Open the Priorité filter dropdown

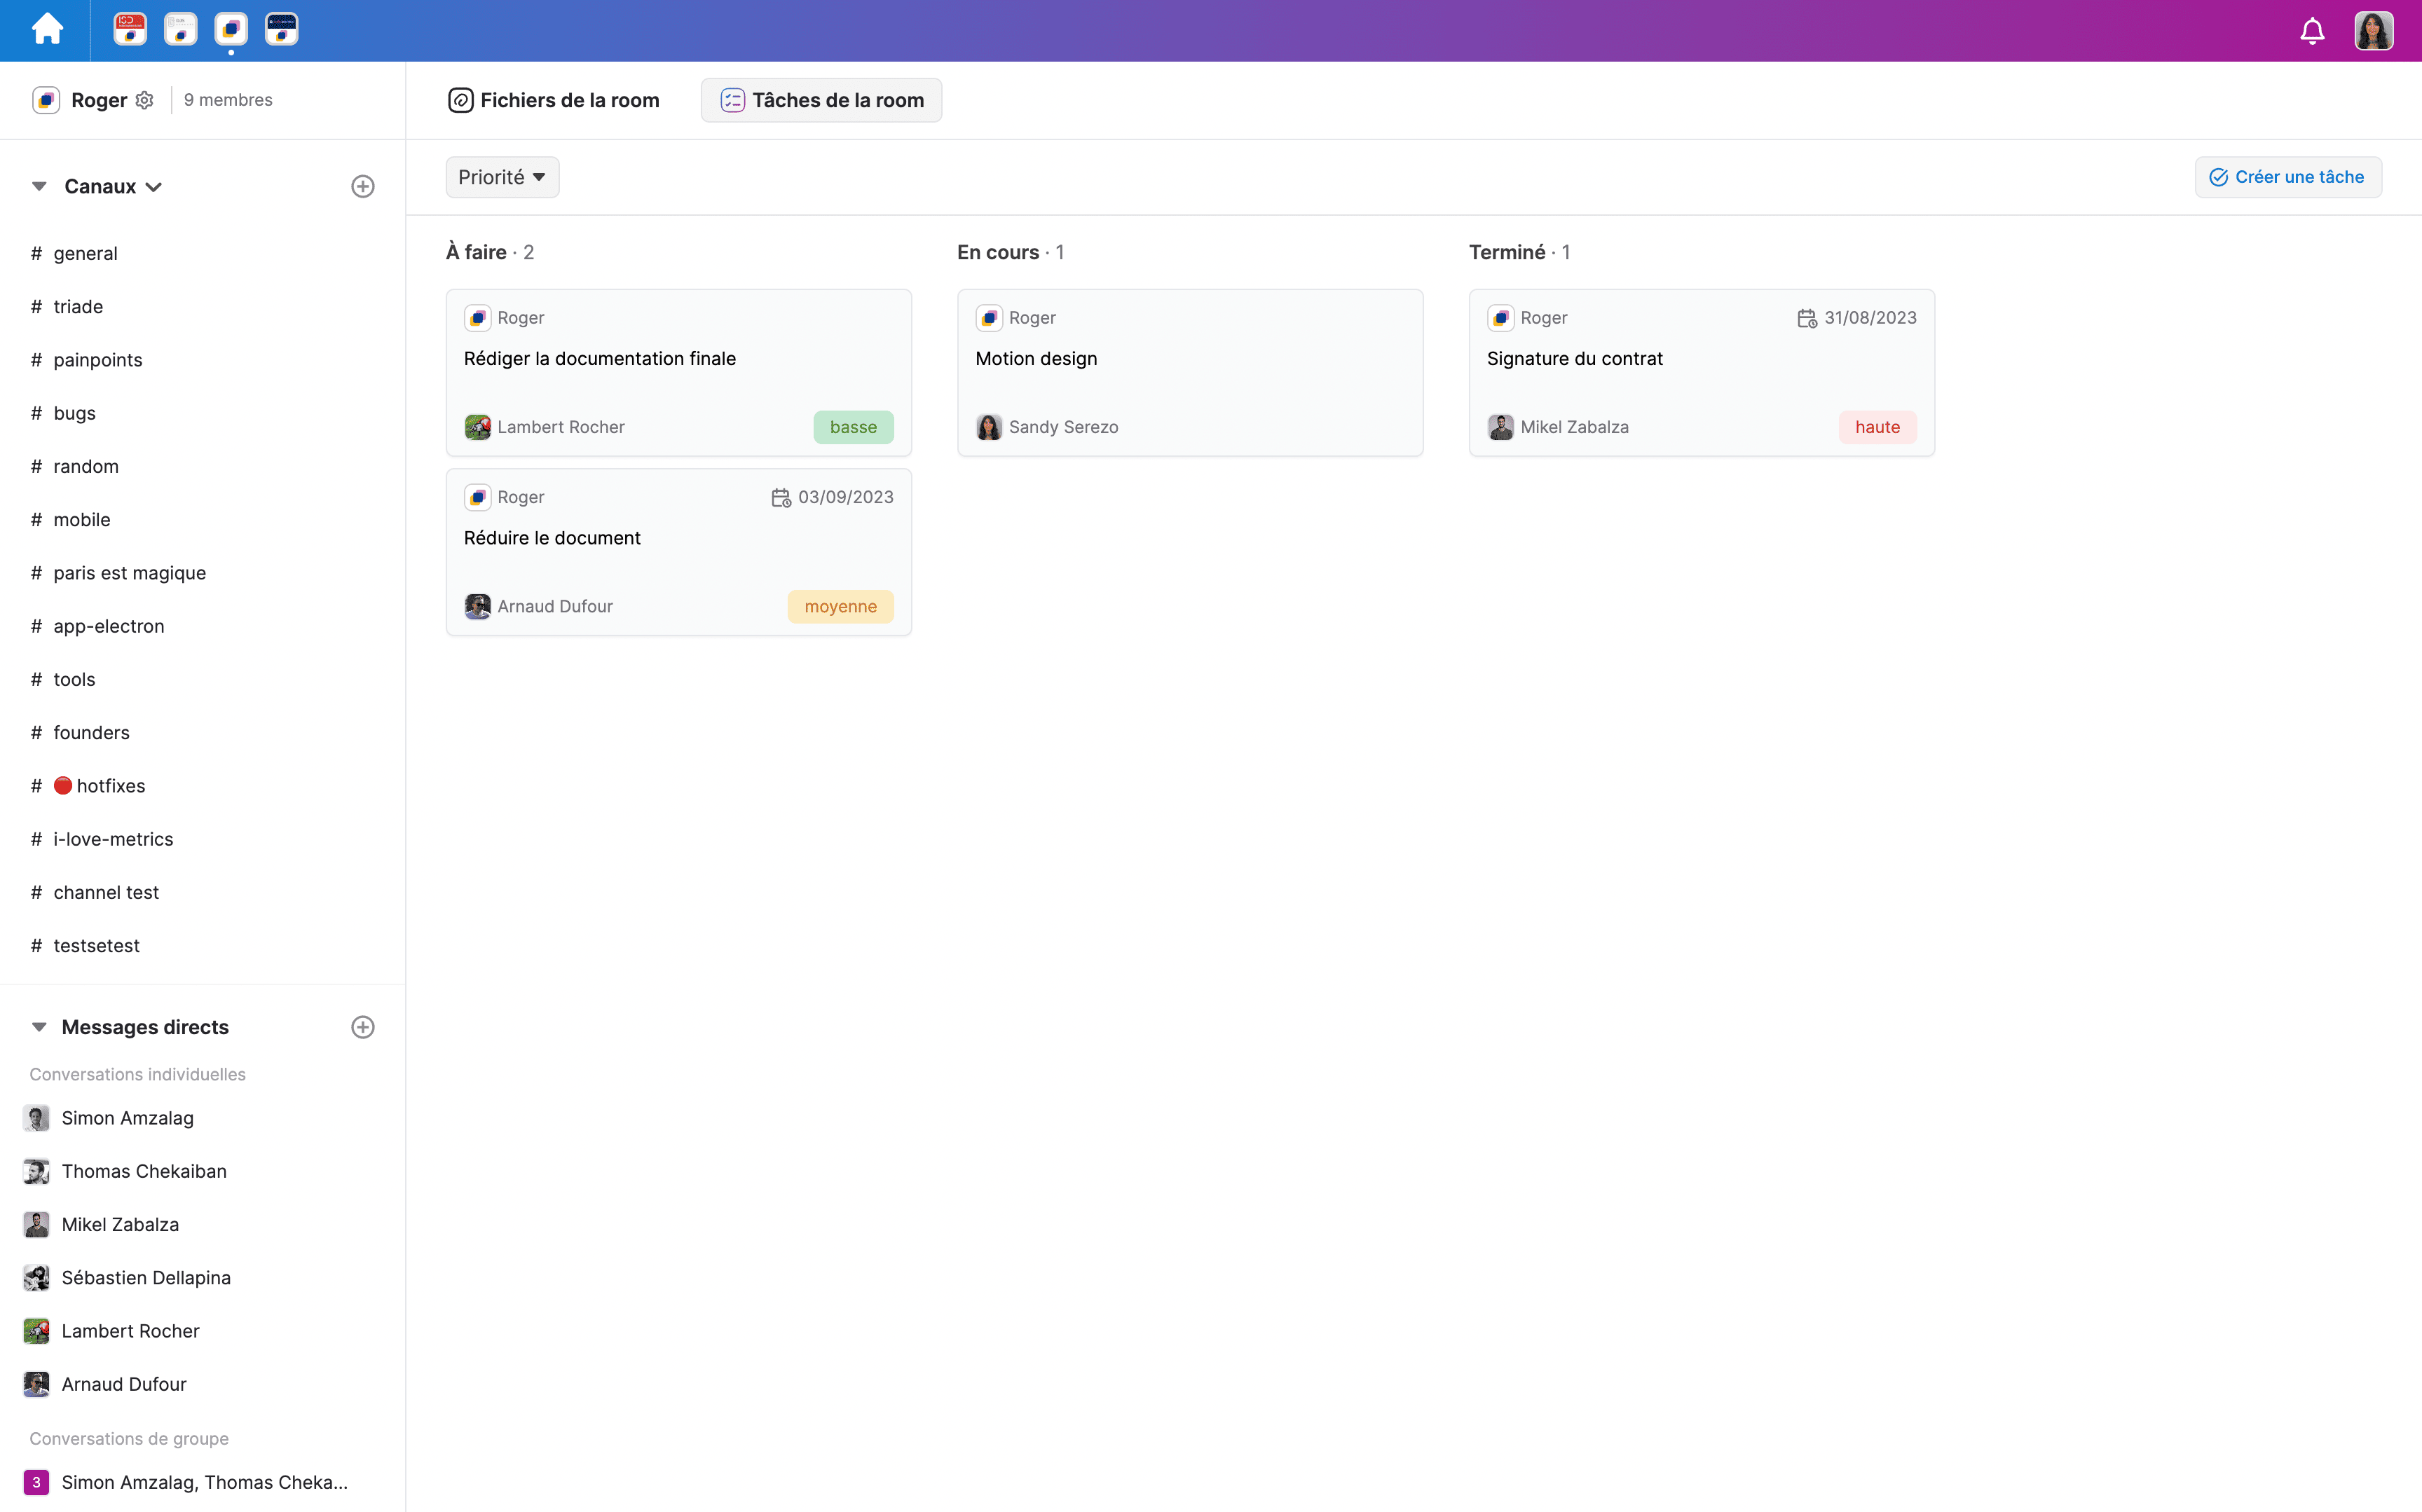[502, 177]
